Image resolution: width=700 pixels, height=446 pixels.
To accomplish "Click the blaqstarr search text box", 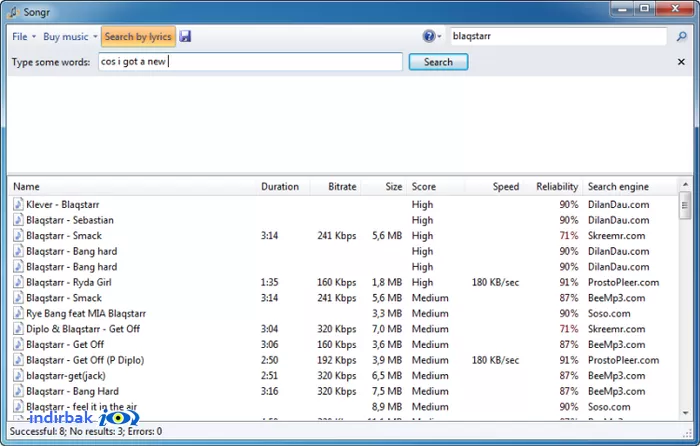I will click(x=558, y=36).
